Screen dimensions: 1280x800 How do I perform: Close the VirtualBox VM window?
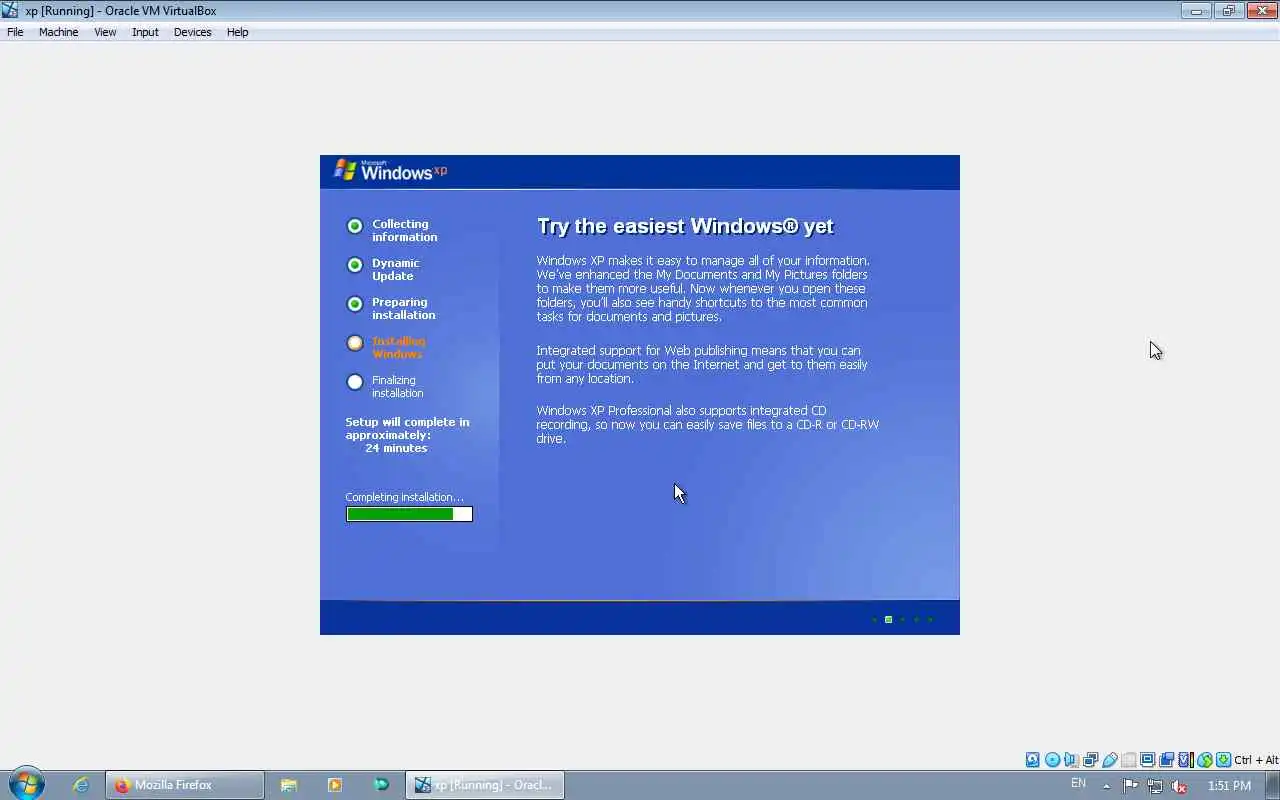tap(1262, 11)
